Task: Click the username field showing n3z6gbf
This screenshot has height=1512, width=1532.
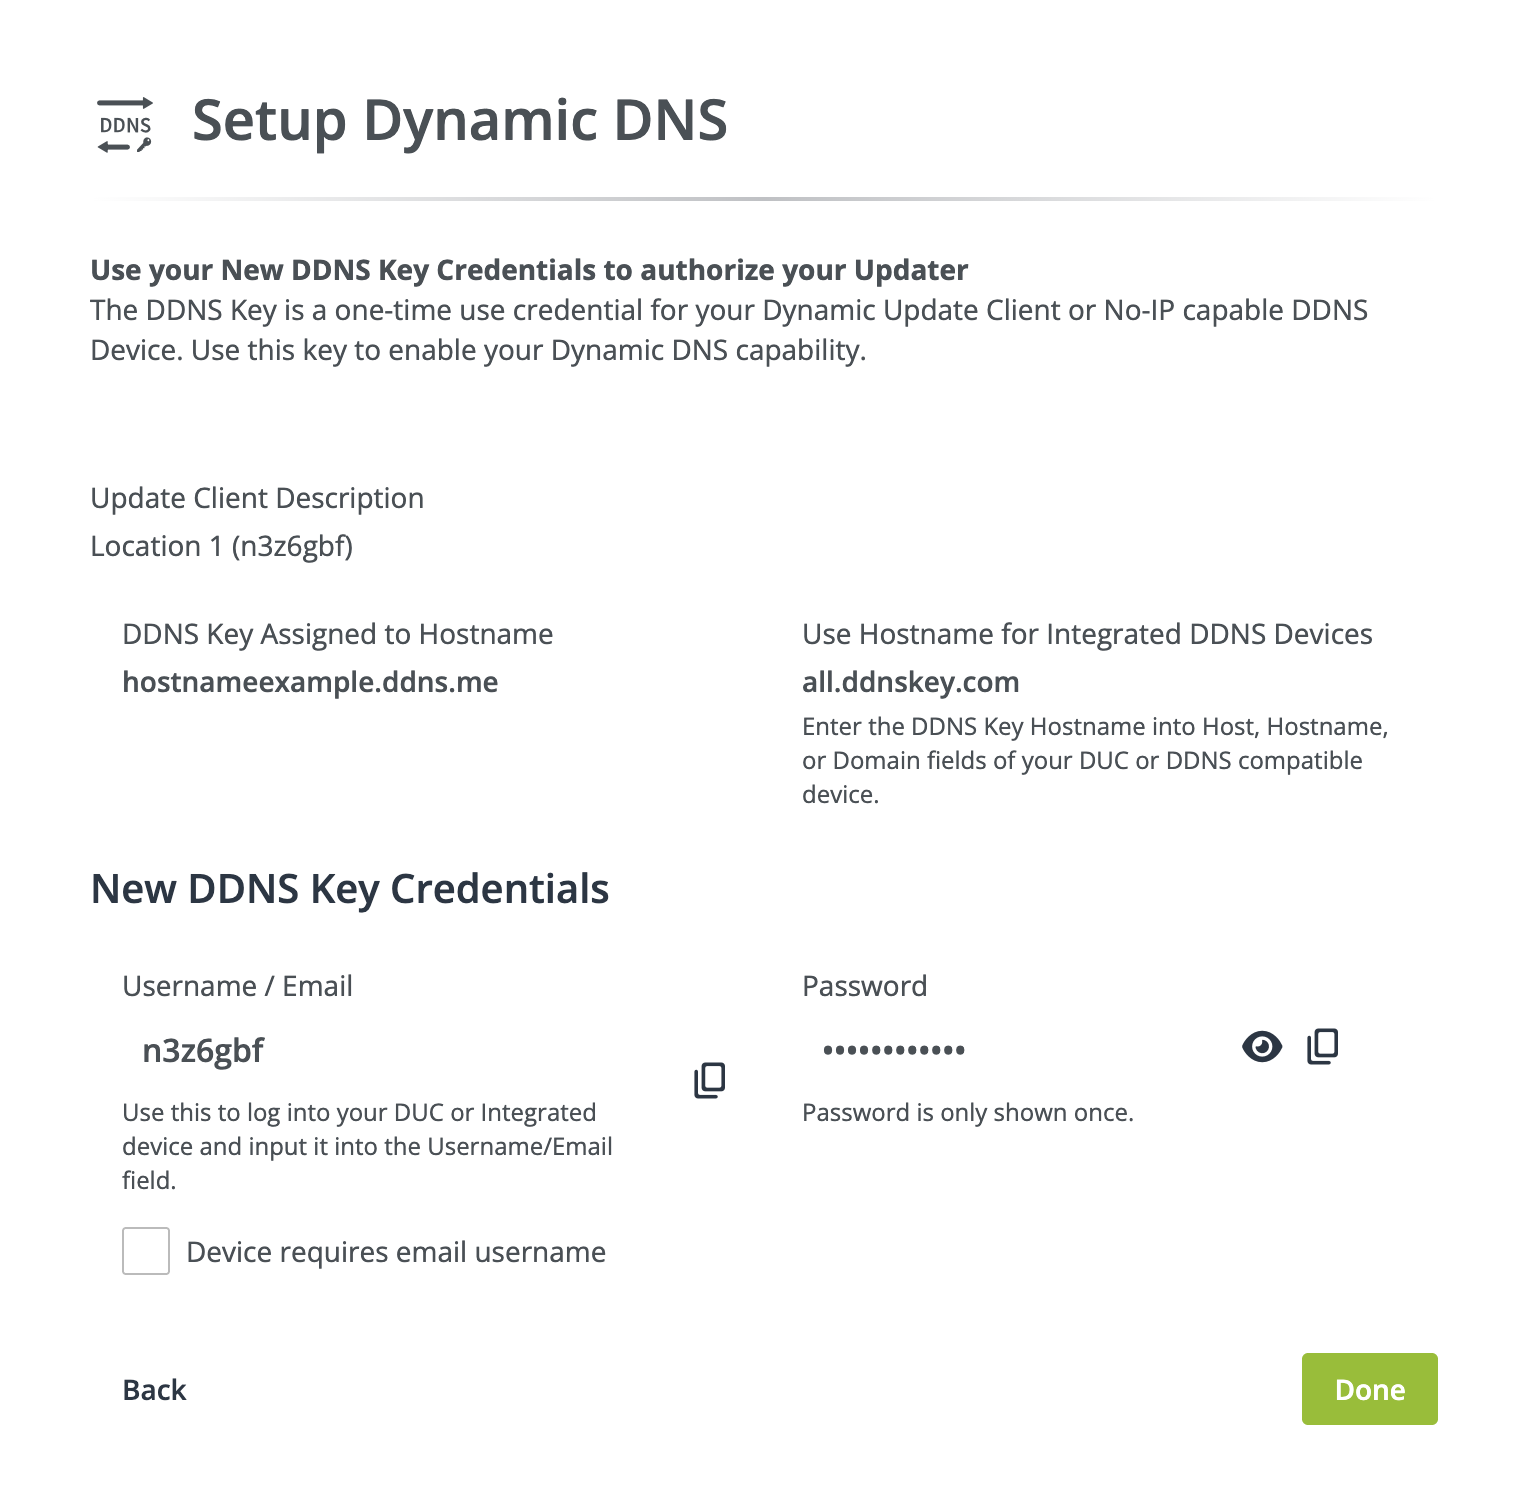Action: pos(203,1050)
